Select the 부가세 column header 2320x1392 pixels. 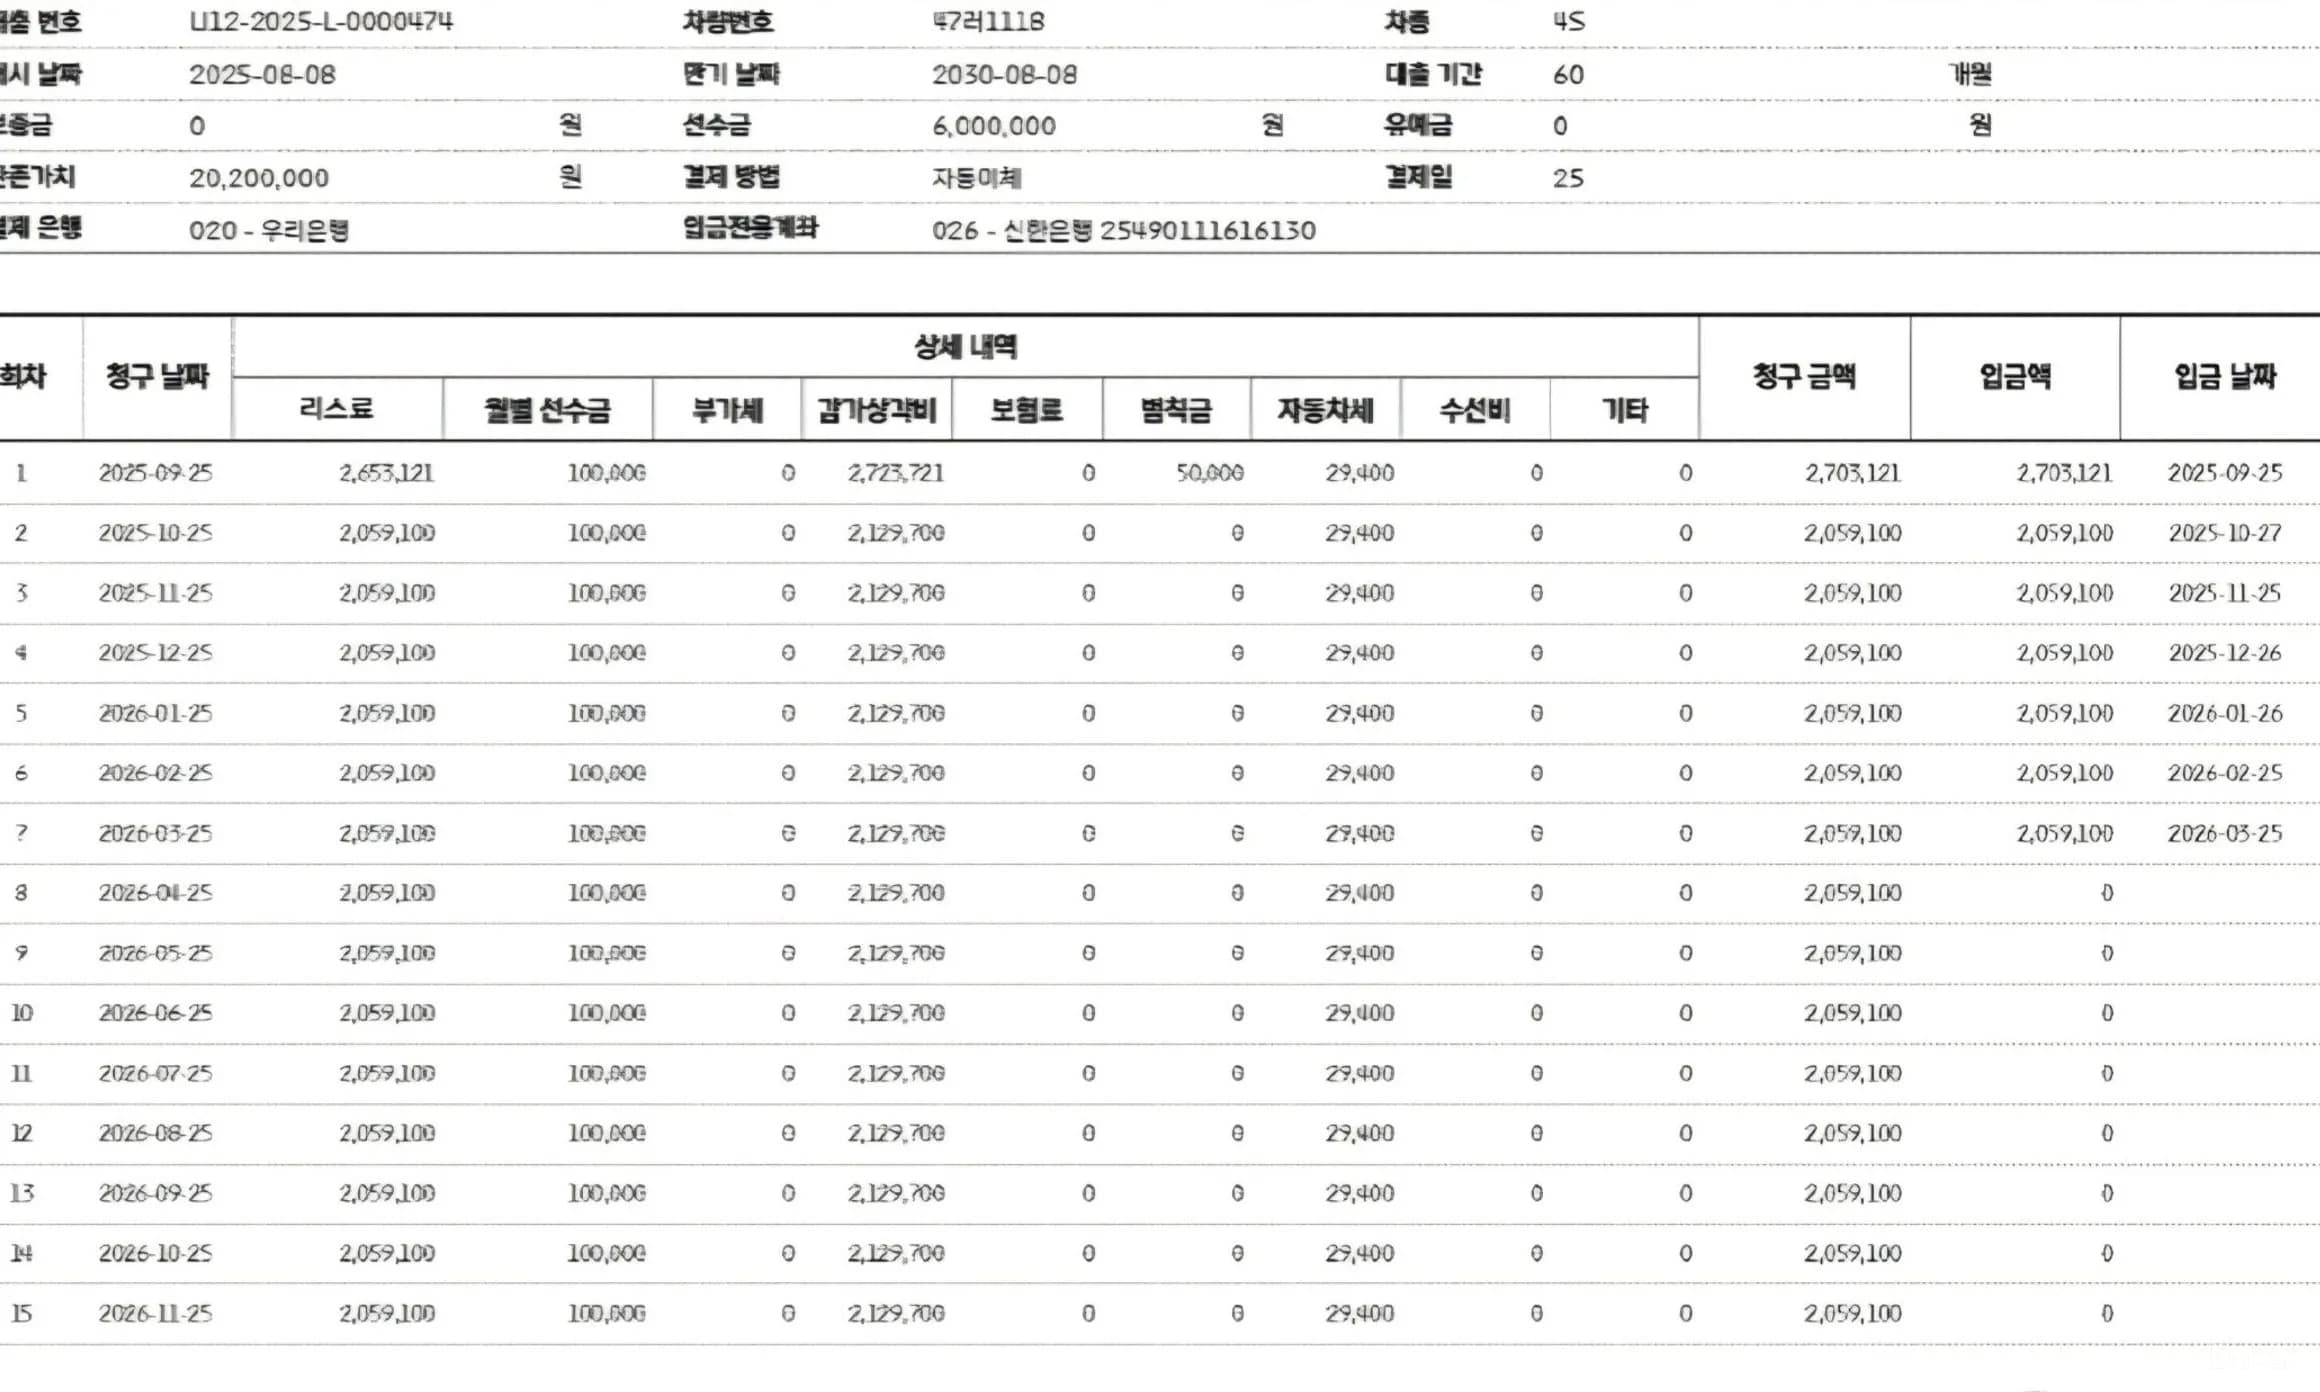coord(727,410)
